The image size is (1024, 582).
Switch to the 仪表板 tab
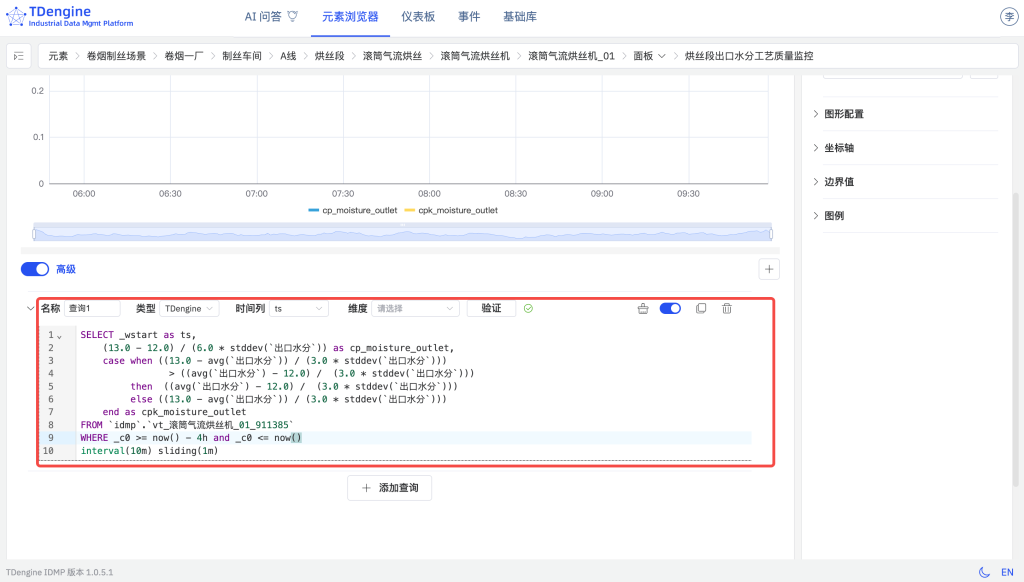(417, 16)
